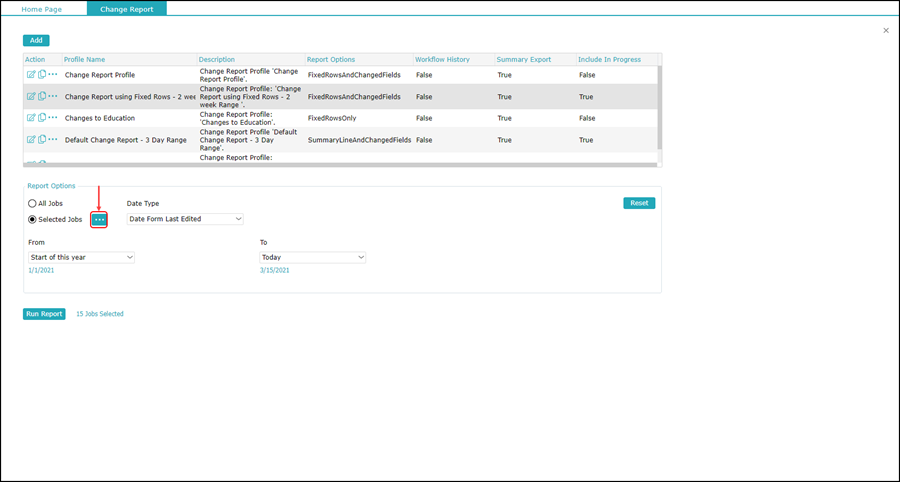Viewport: 901px width, 482px height.
Task: Sort by the Include In Progress column header
Action: click(x=610, y=59)
